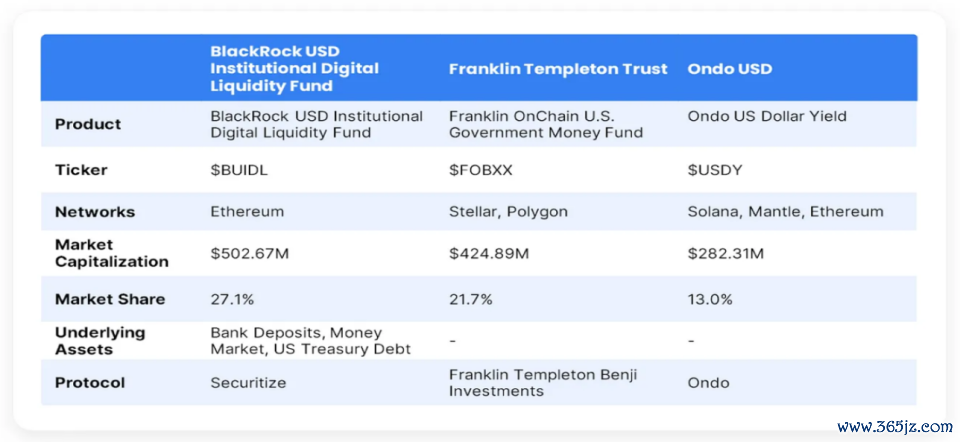Click the Ticker row label
Image resolution: width=960 pixels, height=442 pixels.
(x=81, y=170)
